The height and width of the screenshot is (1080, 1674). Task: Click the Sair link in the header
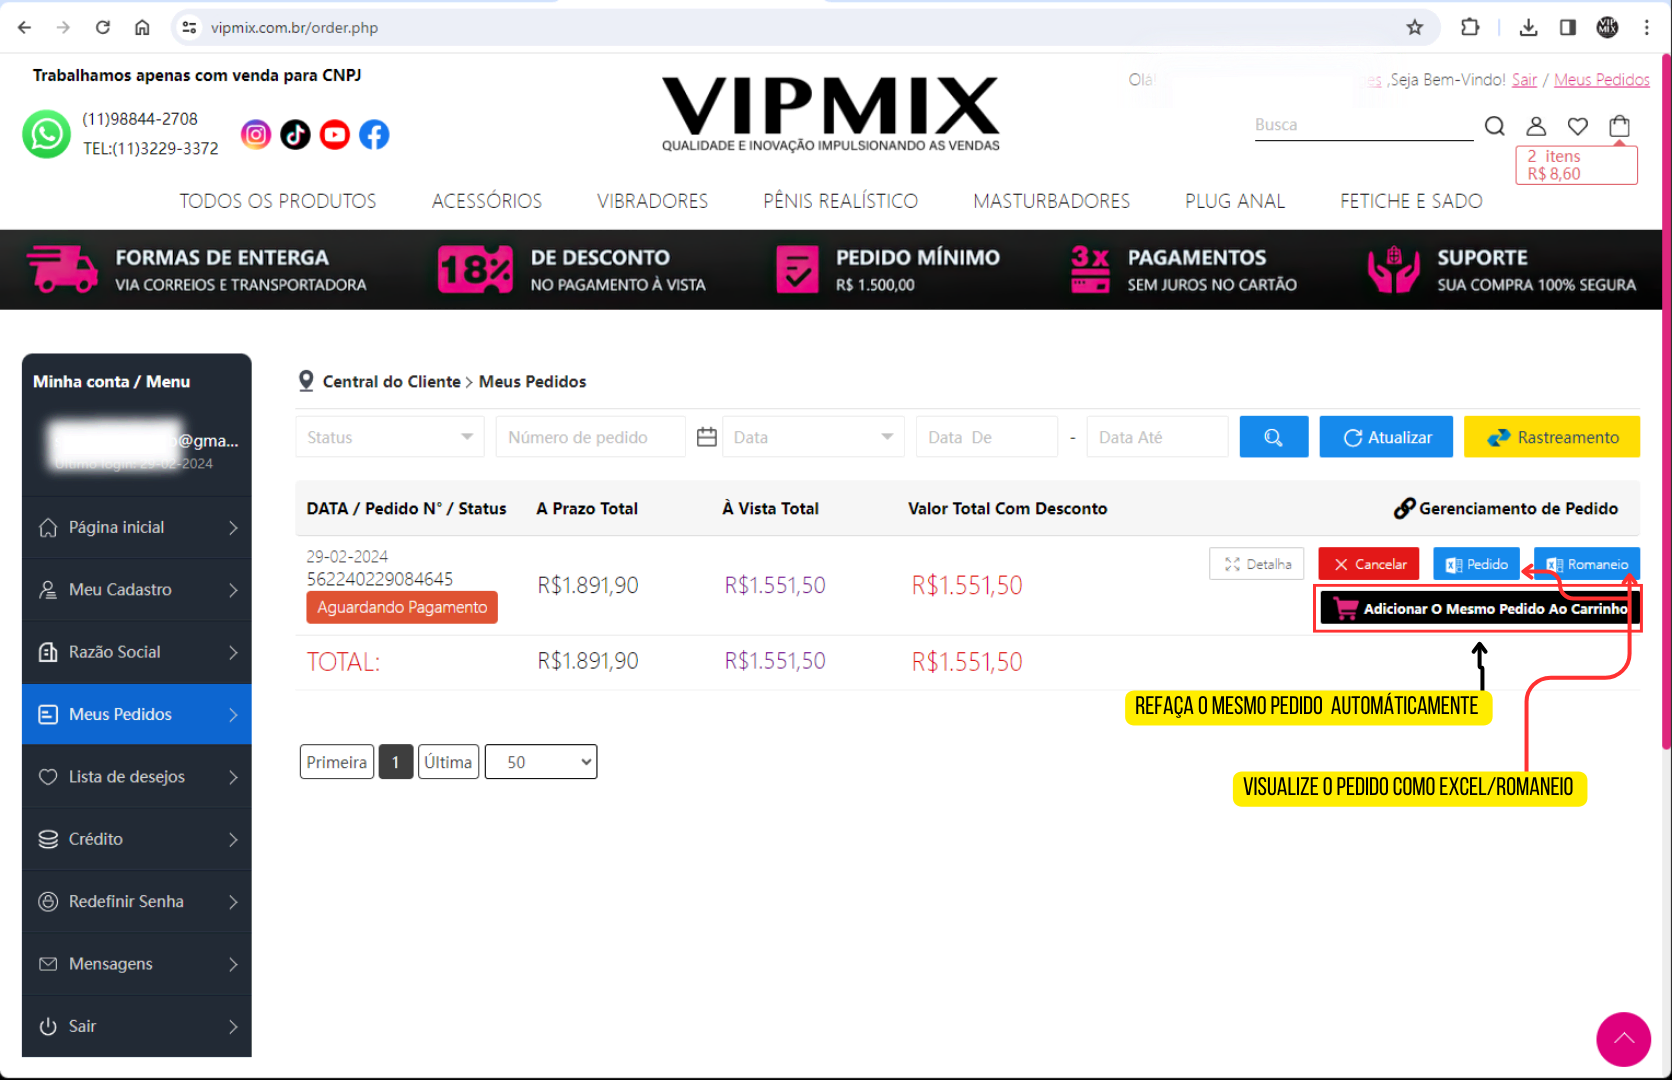coord(1524,80)
